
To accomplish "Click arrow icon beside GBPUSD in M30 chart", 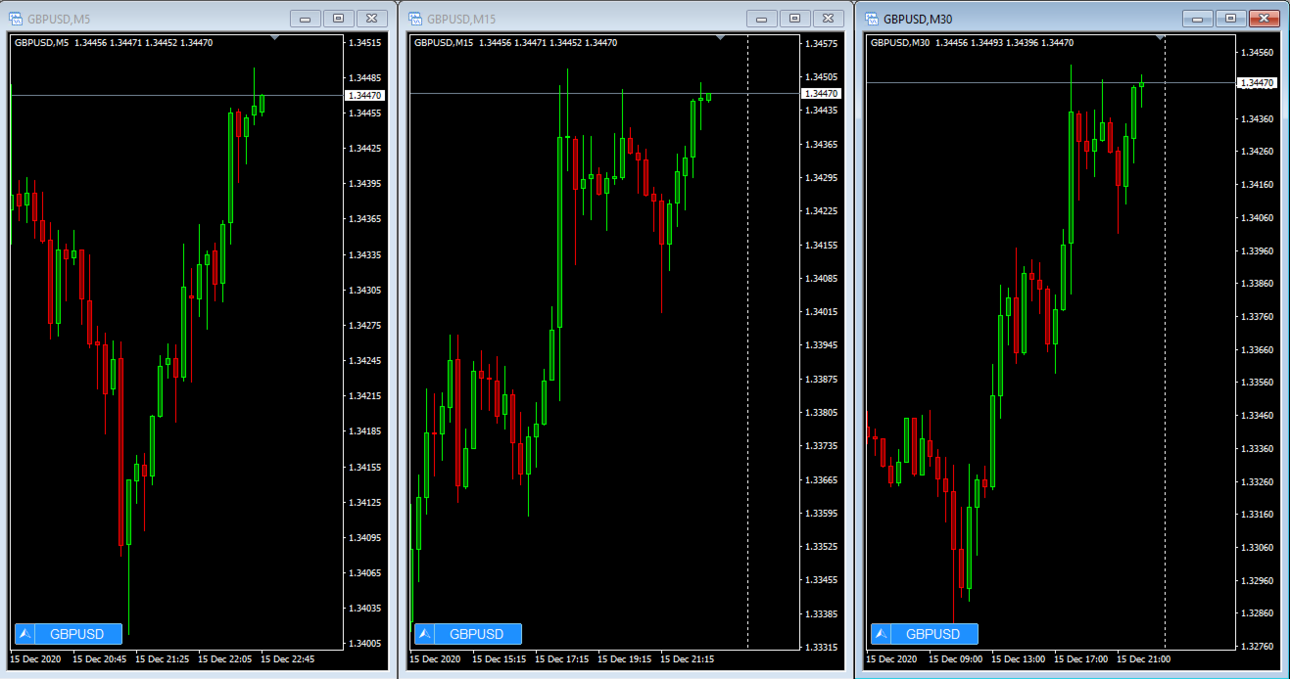I will click(x=881, y=634).
